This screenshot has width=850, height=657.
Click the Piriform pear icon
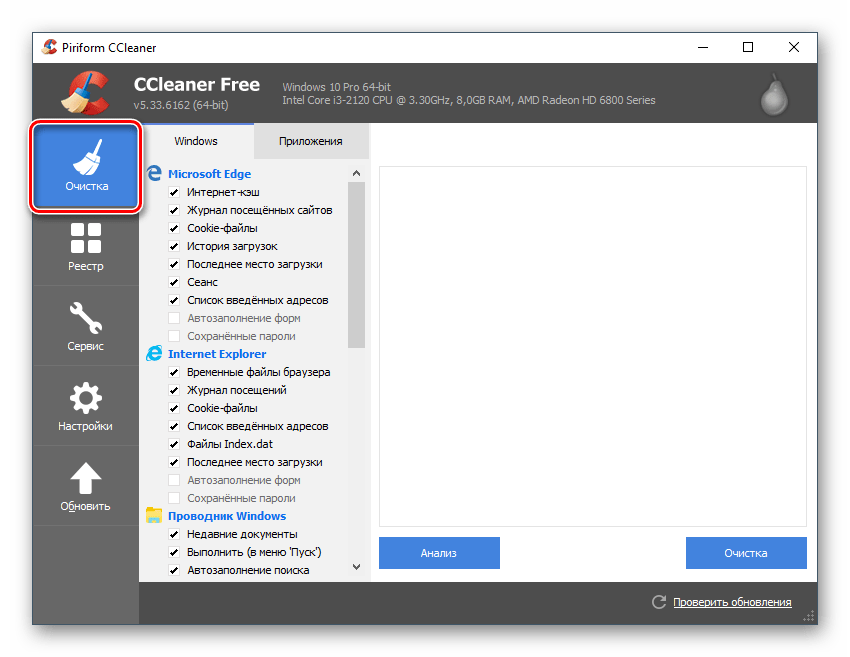[773, 93]
